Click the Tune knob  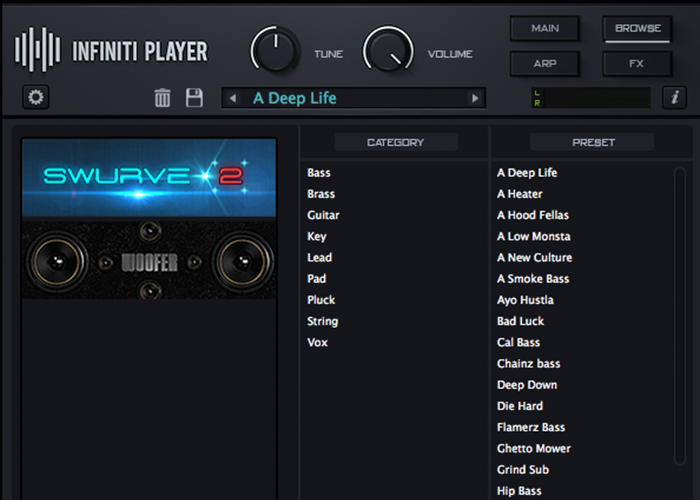(x=275, y=50)
